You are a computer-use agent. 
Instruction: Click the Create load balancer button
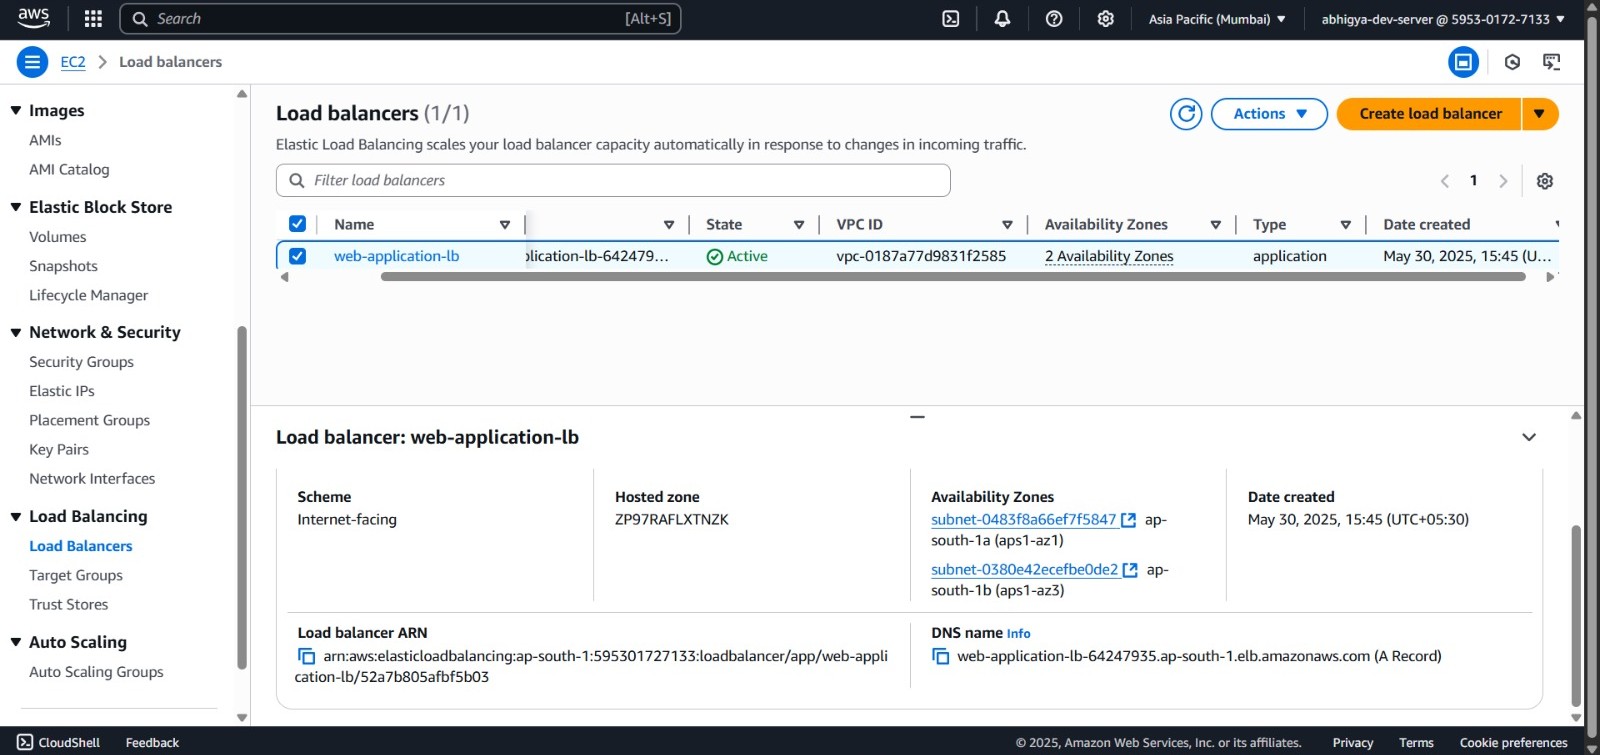1430,114
